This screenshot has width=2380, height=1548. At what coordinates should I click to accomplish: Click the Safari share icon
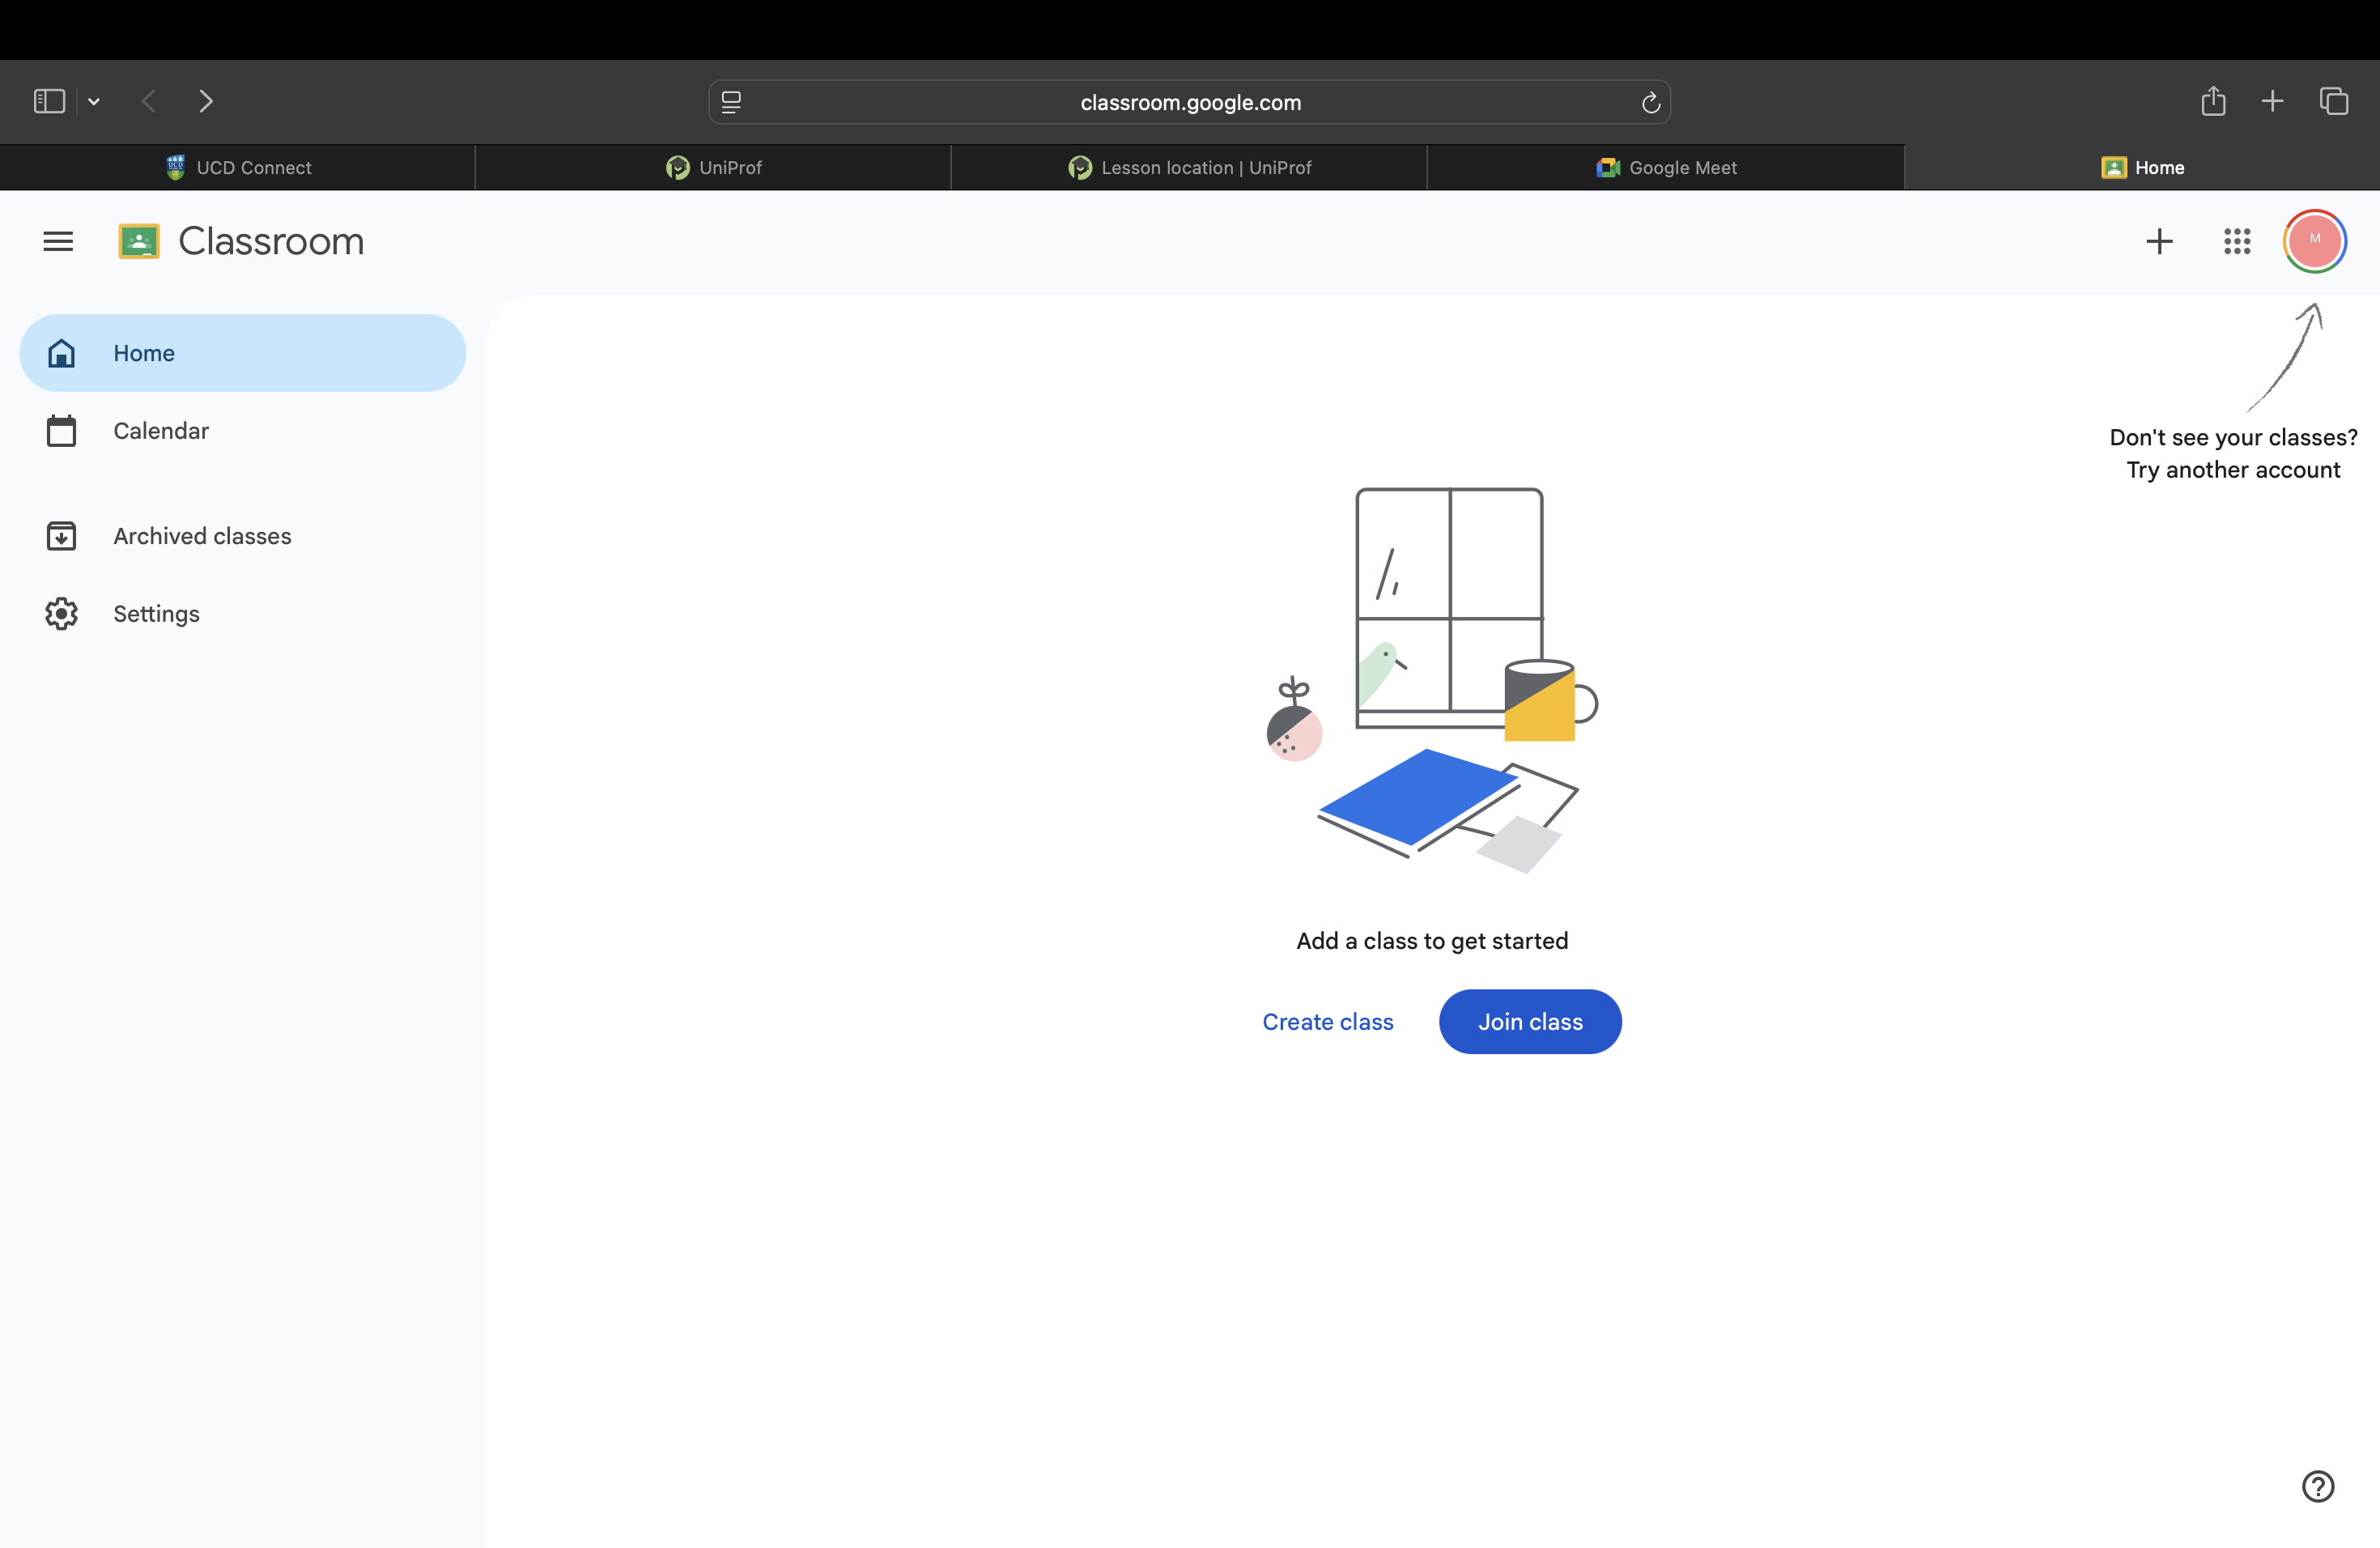2213,101
